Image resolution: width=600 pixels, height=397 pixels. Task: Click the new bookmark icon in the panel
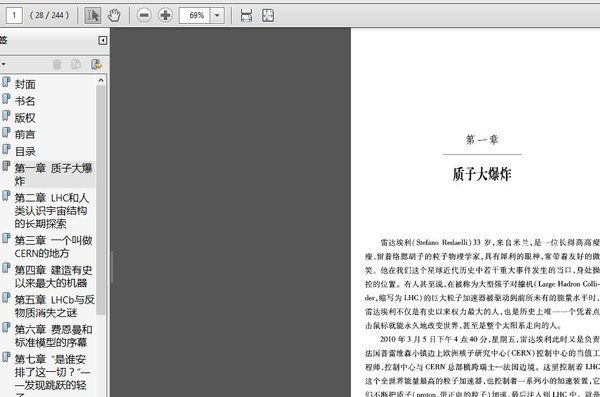pos(96,64)
